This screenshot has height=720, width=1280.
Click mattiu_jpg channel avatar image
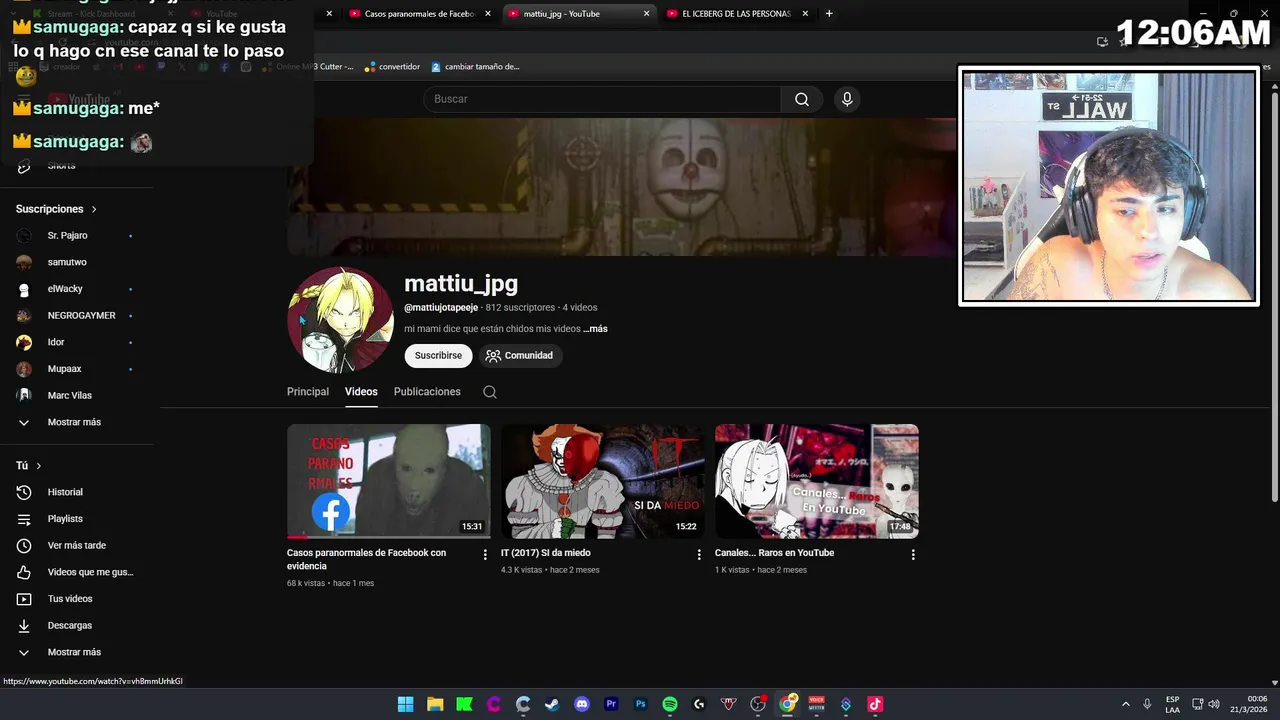[x=340, y=320]
